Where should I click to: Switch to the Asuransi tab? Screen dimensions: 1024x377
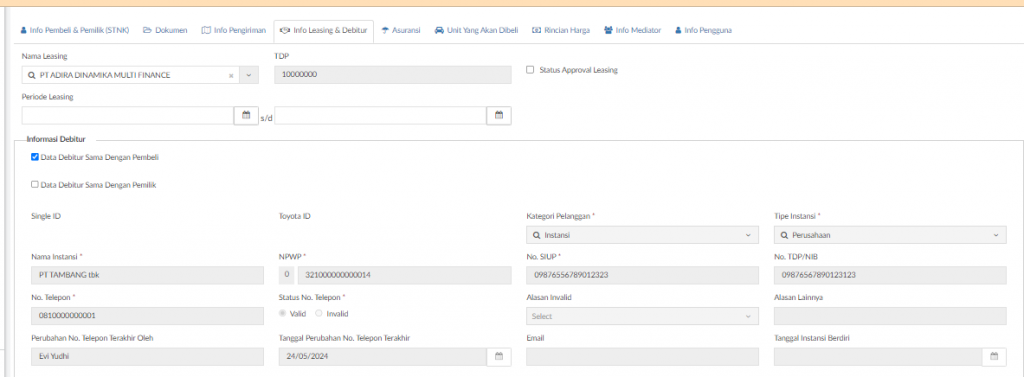(x=401, y=31)
